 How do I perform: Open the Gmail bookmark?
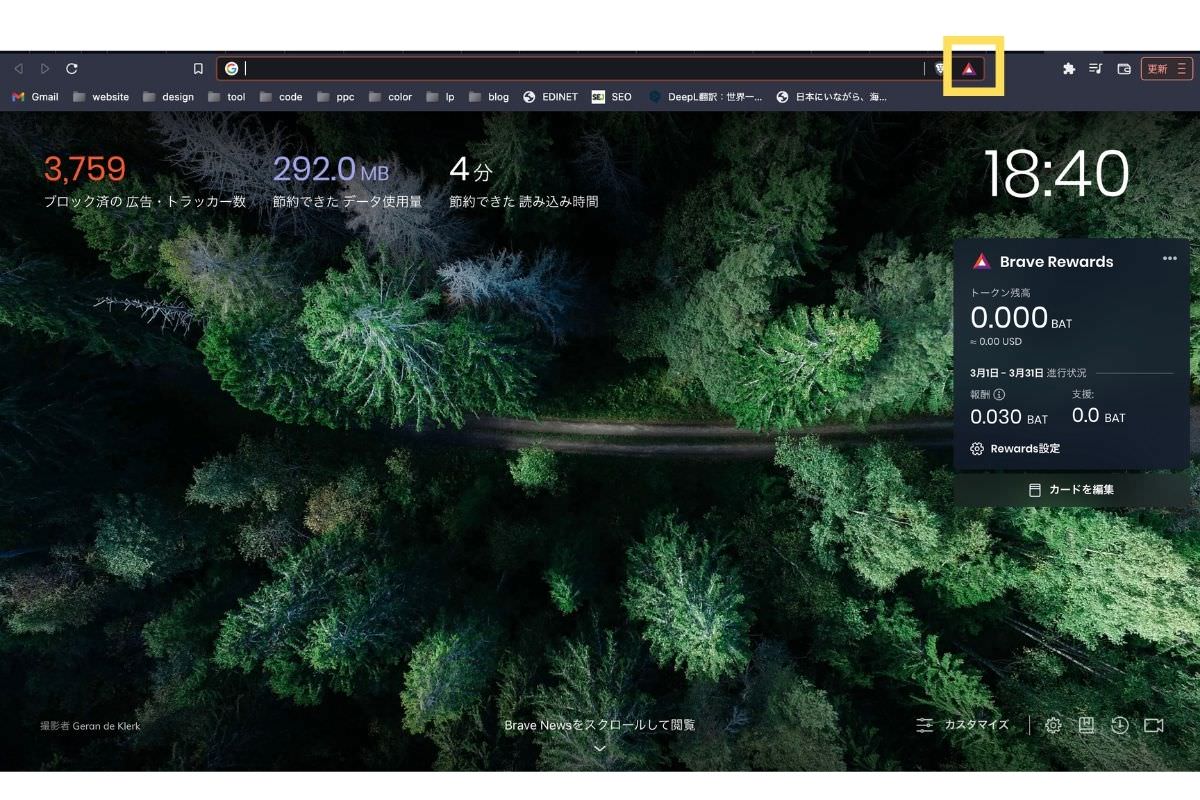click(x=35, y=97)
